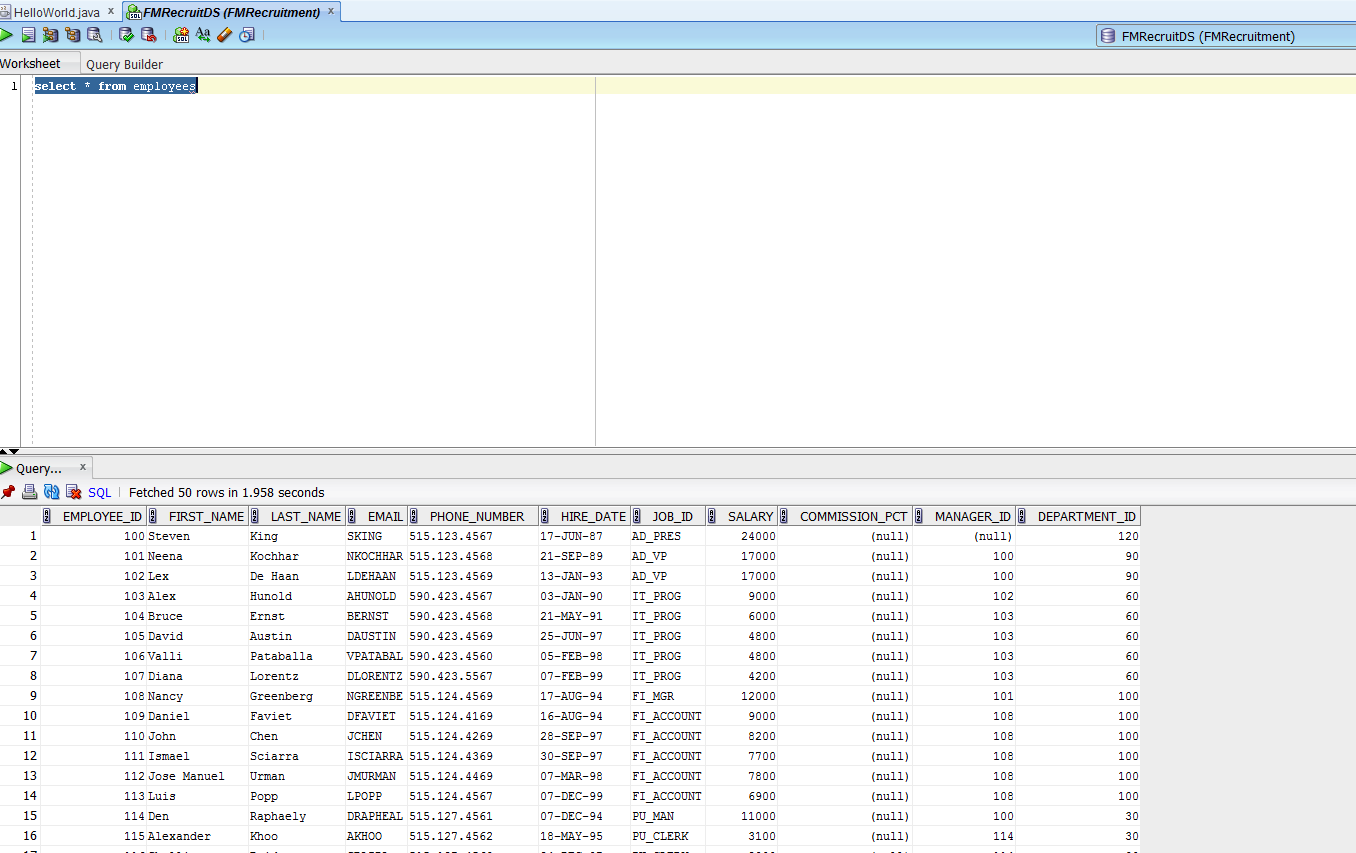Run Script icon in worksheet toolbar
The width and height of the screenshot is (1356, 853).
[x=28, y=34]
